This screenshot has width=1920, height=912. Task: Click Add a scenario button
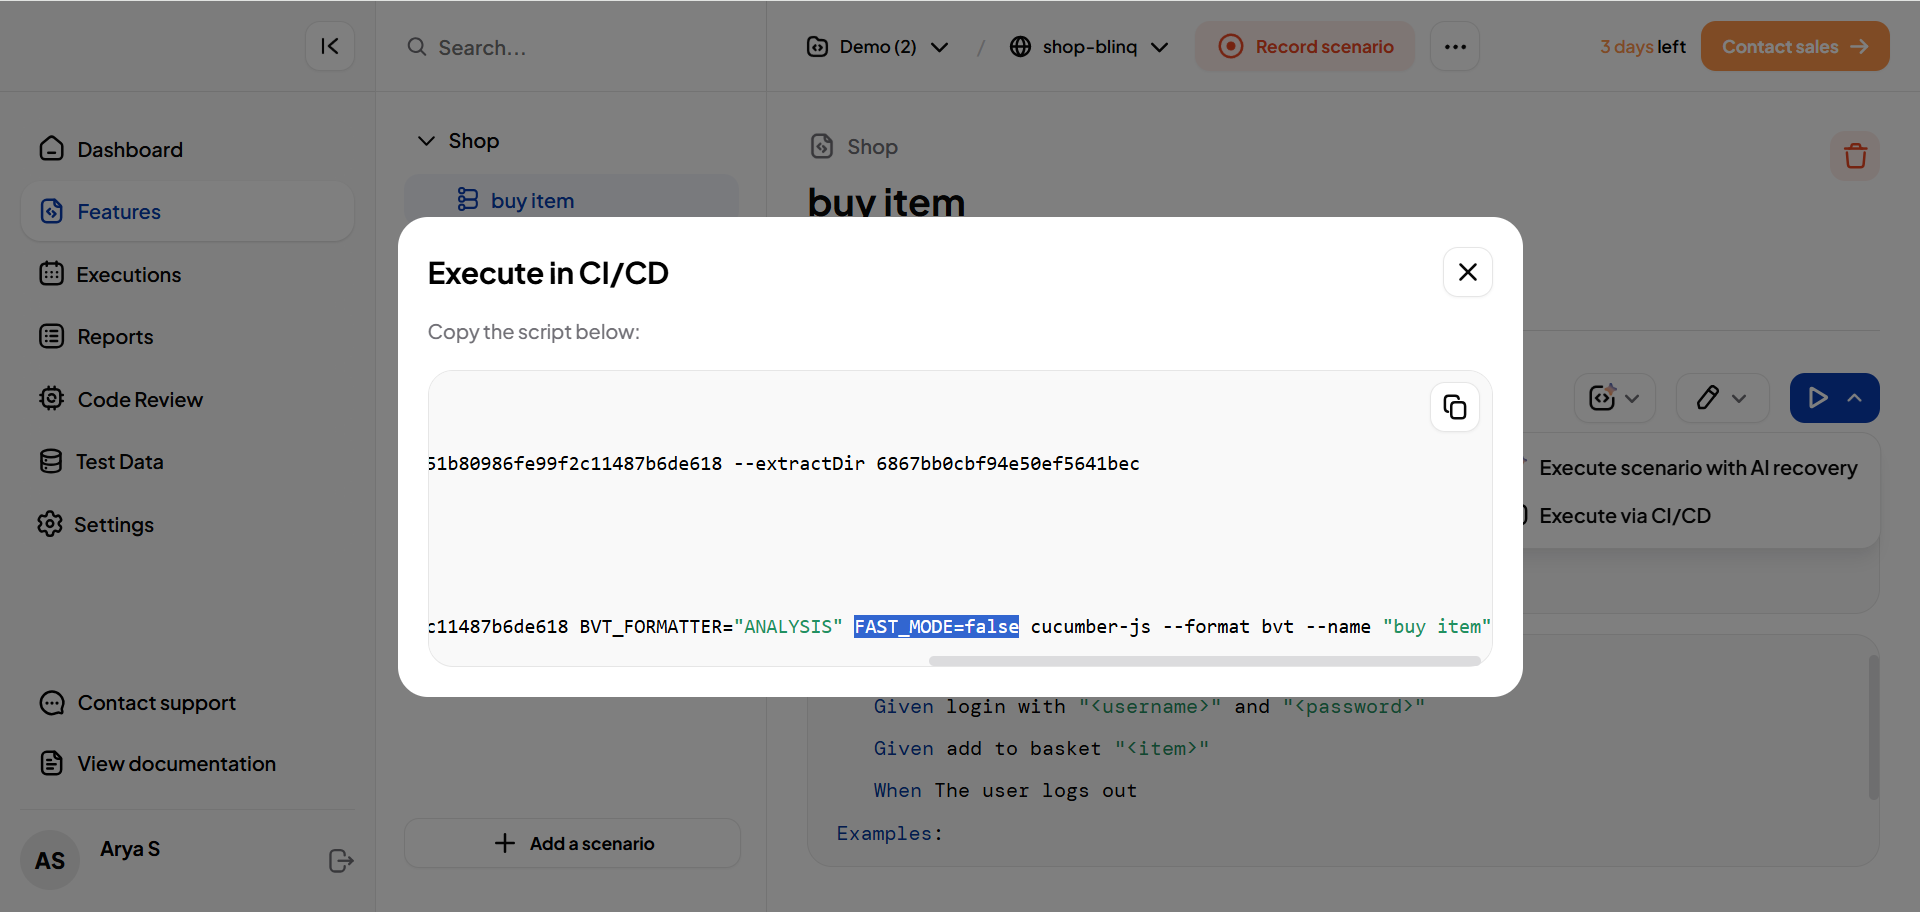572,843
